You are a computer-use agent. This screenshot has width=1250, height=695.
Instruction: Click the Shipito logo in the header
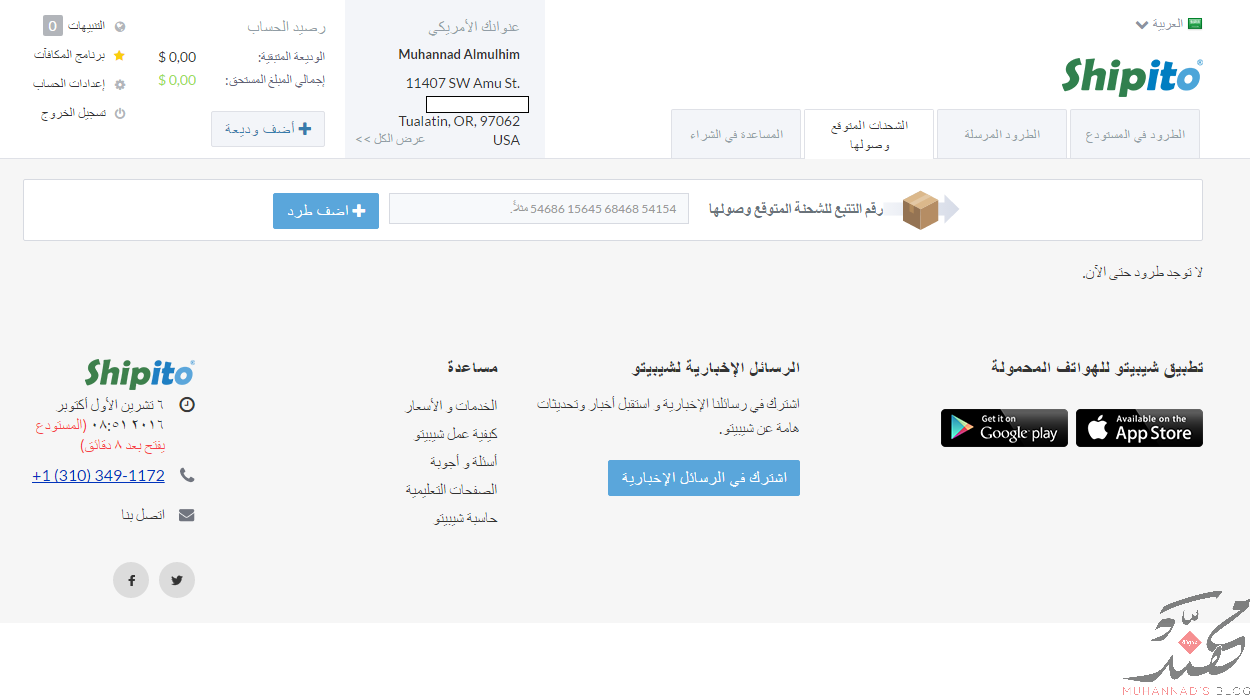(1132, 77)
